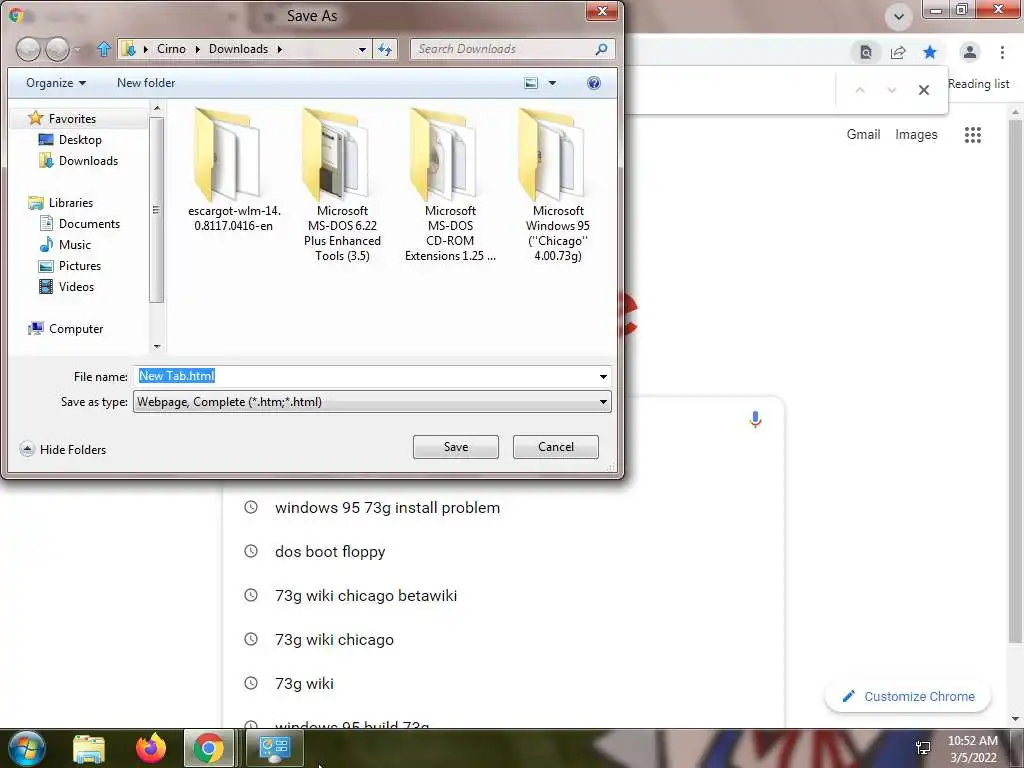Open Windows Explorer from taskbar

(x=89, y=748)
